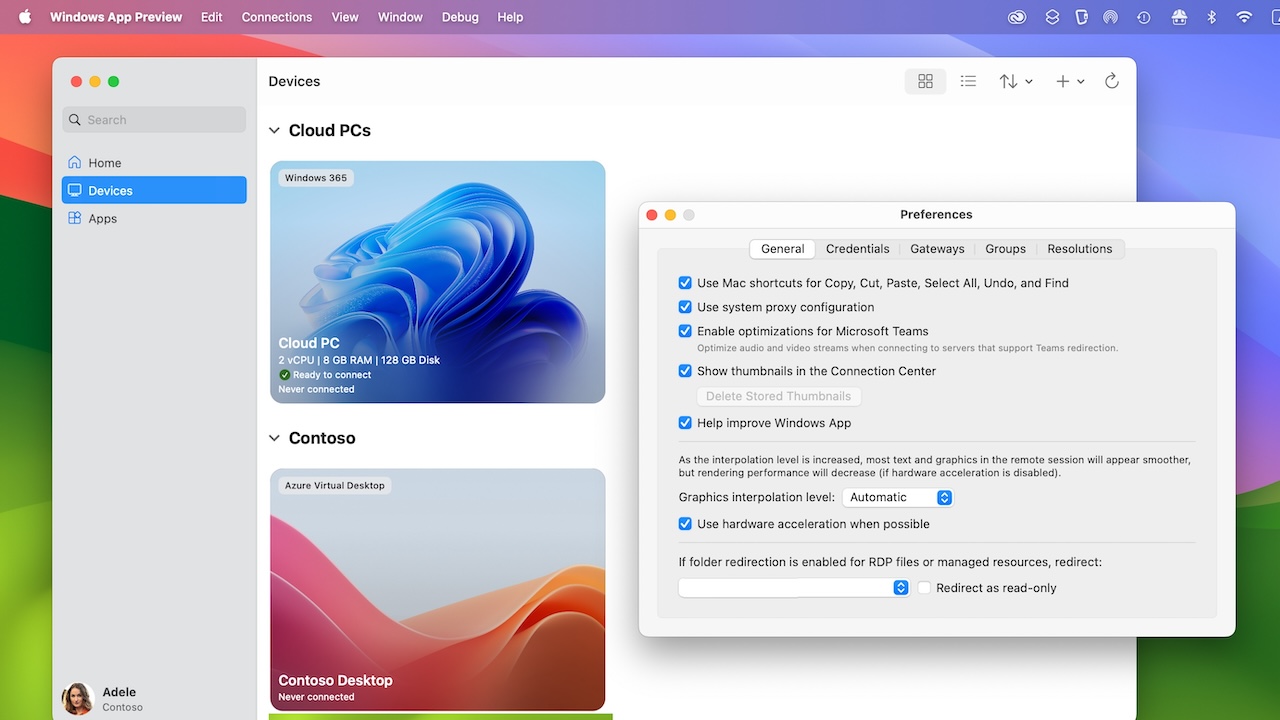Open the sort order menu
Viewport: 1280px width, 720px height.
(1015, 81)
